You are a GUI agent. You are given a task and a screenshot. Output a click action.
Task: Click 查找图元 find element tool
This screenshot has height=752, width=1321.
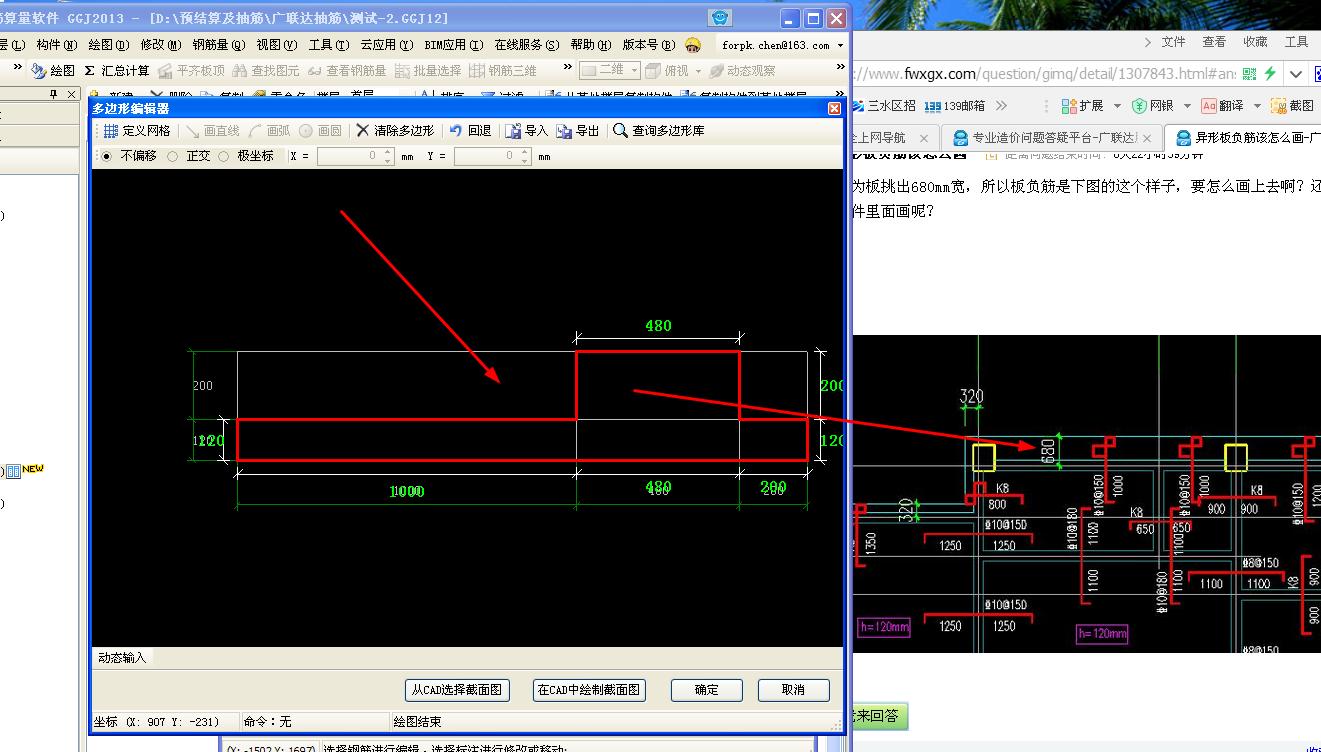[x=265, y=71]
